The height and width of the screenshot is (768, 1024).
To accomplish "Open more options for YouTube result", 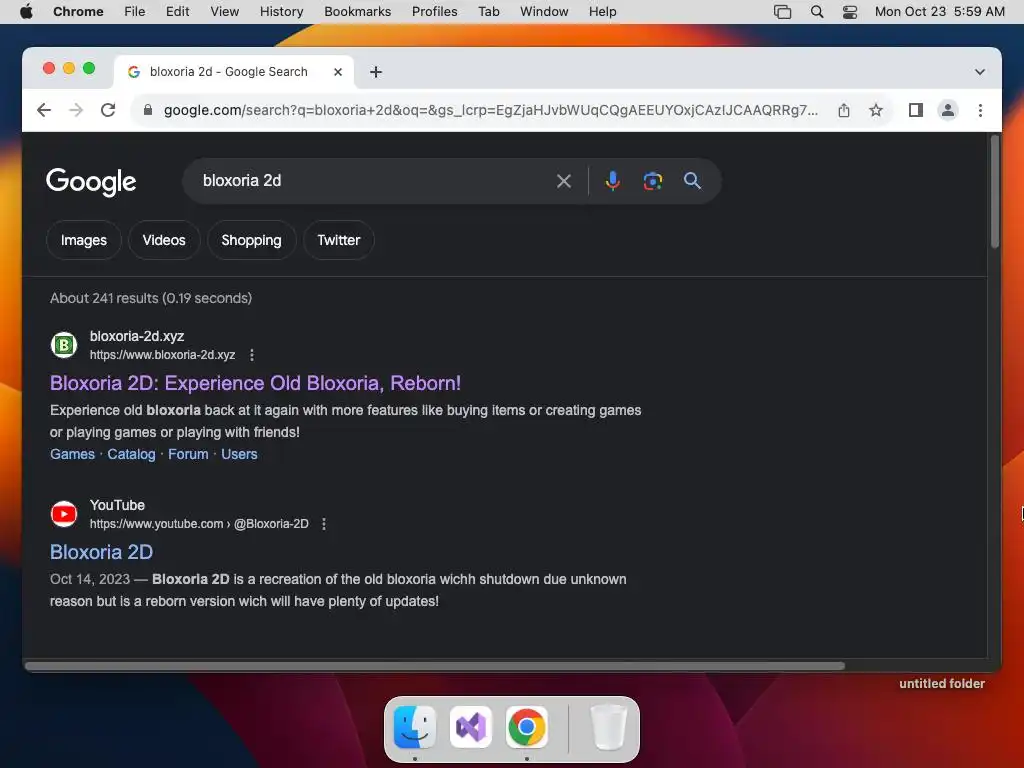I will (x=324, y=524).
